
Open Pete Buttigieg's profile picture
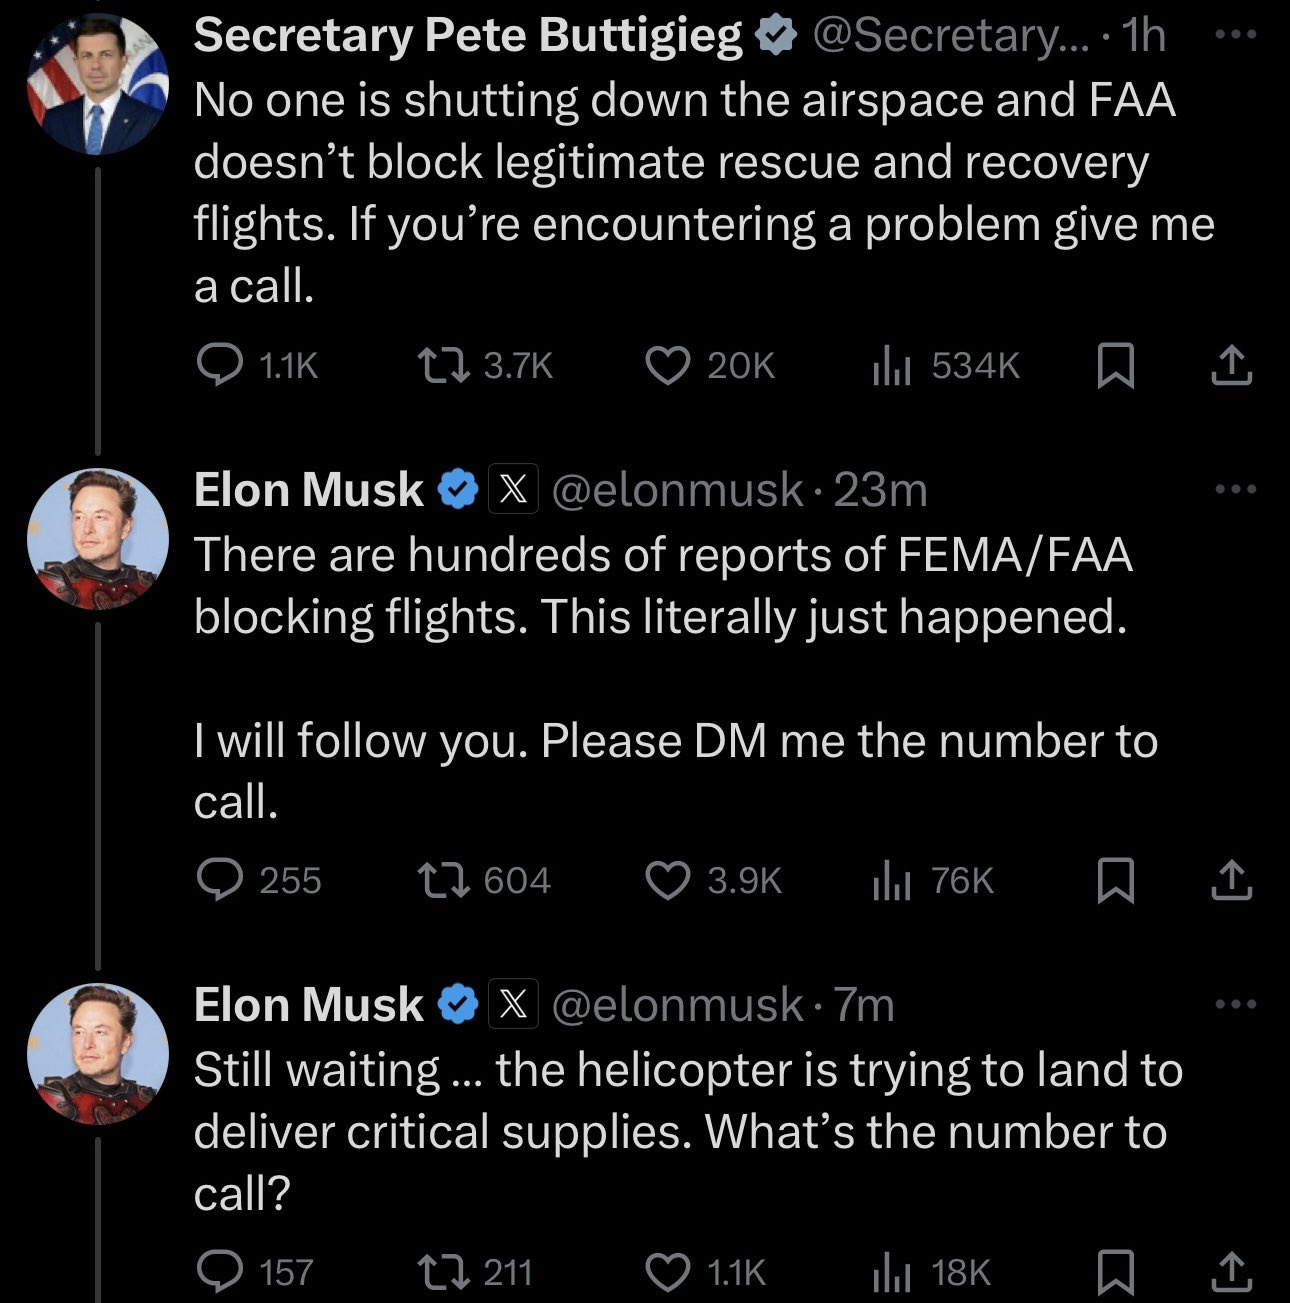coord(97,82)
